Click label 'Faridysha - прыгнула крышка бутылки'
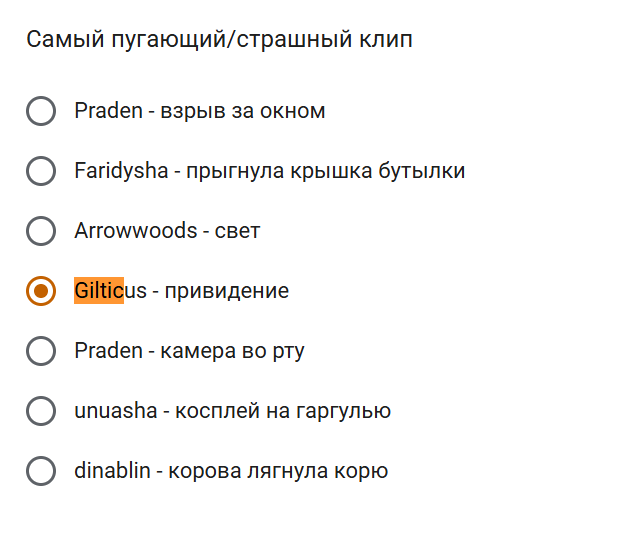 pos(269,171)
